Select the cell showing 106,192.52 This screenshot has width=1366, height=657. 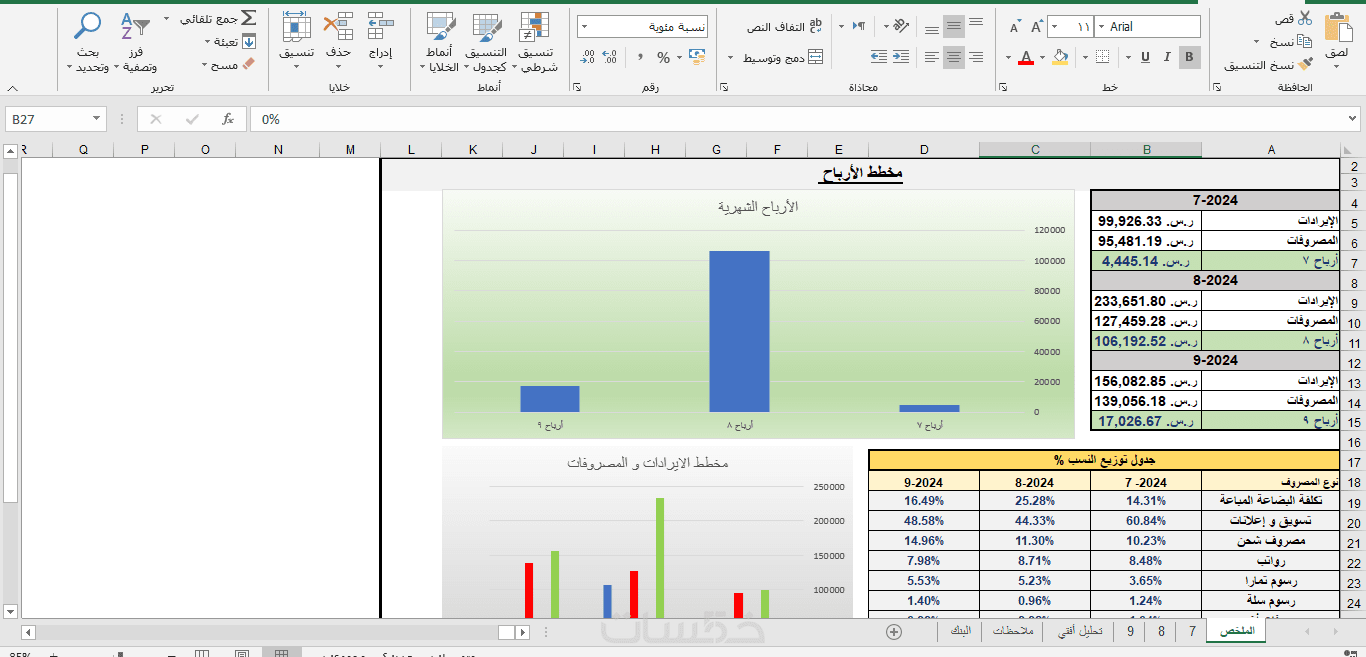point(1147,341)
